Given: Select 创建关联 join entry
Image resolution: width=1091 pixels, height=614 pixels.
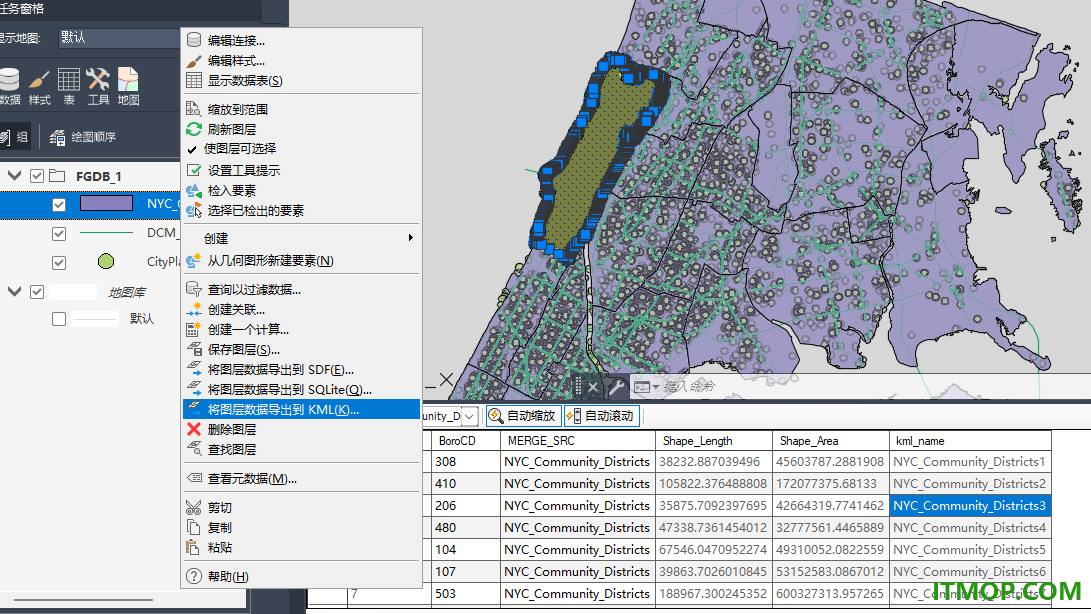Looking at the screenshot, I should [301, 309].
